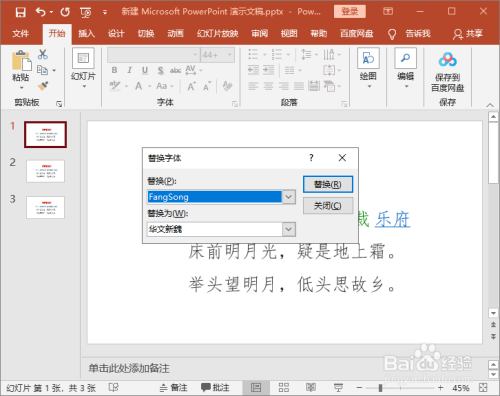
Task: Open the font name combo box
Action: (x=154, y=55)
